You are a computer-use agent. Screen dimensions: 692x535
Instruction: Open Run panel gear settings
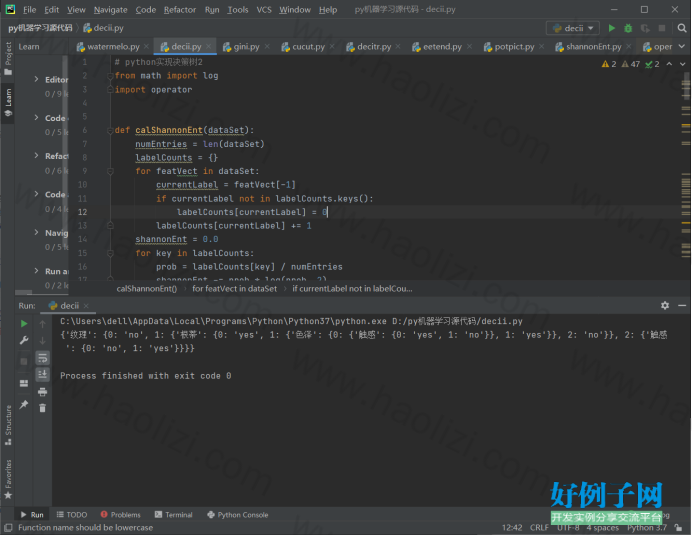pos(665,305)
